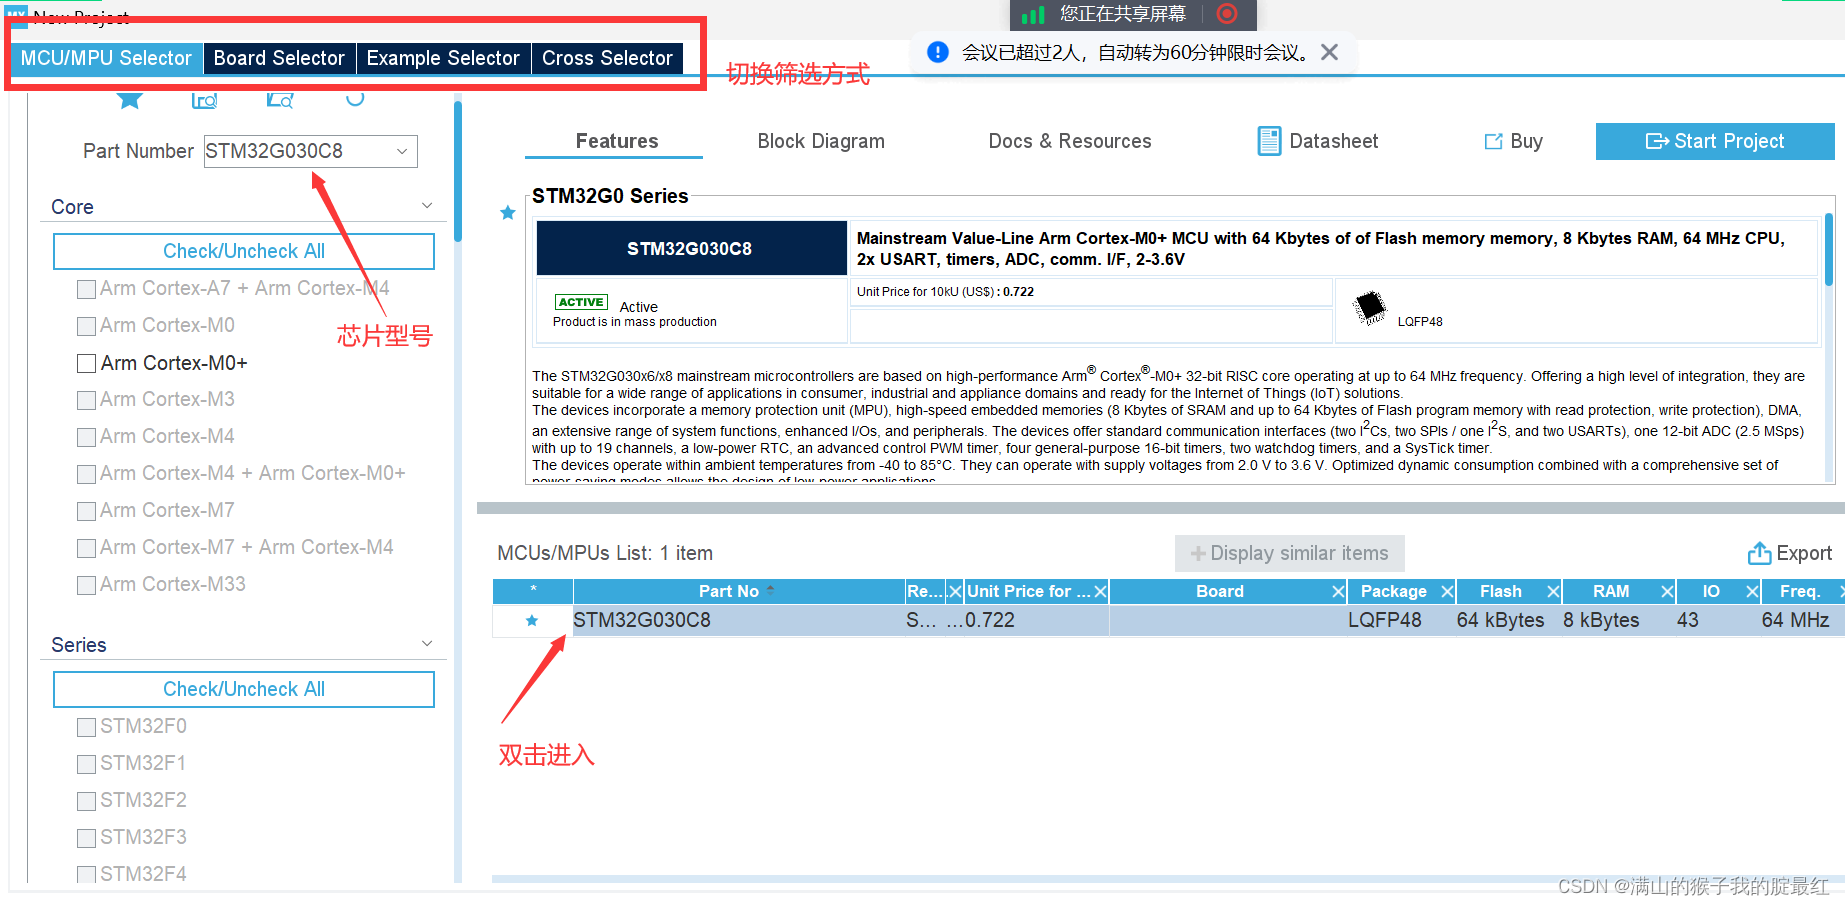This screenshot has width=1845, height=905.
Task: Click the star column header
Action: (533, 591)
